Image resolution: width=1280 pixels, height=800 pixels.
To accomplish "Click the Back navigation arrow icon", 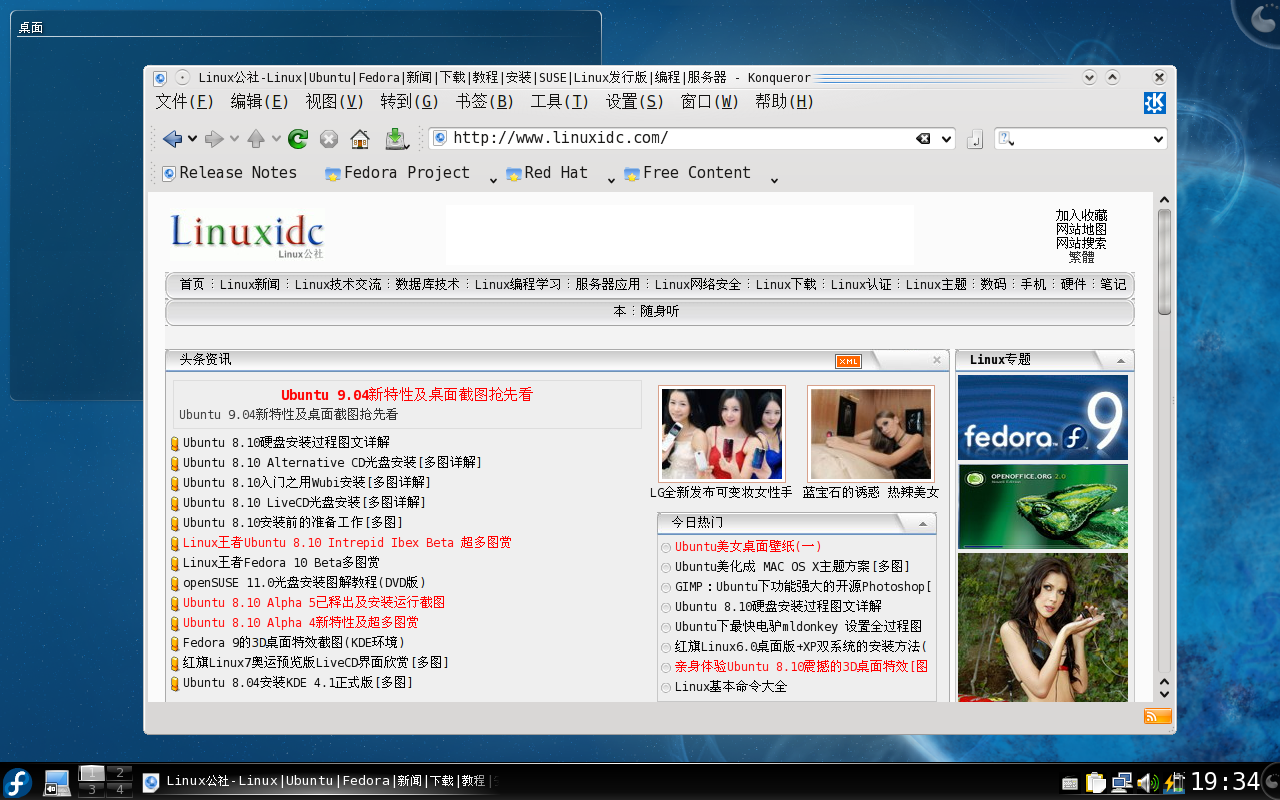I will [172, 138].
